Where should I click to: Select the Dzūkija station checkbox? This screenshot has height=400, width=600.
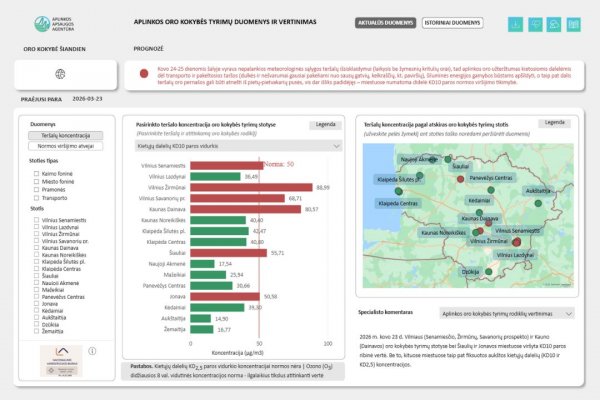point(36,324)
